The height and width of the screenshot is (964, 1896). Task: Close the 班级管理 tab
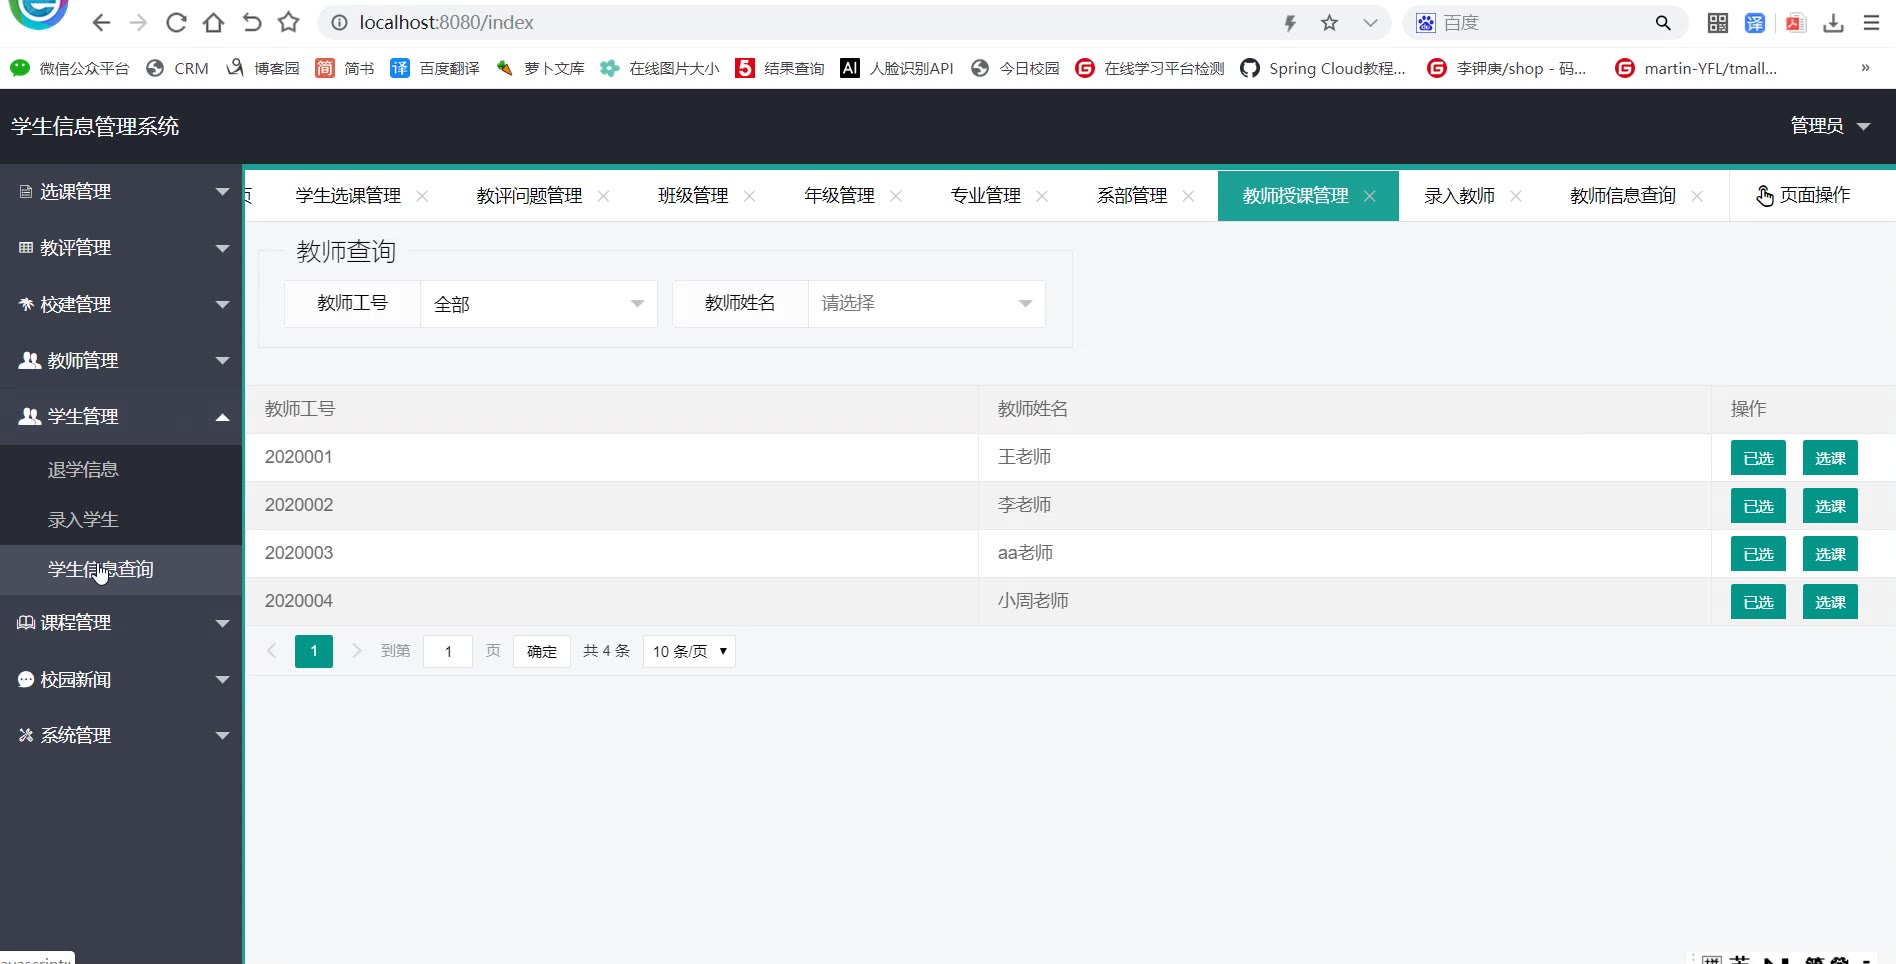click(750, 196)
